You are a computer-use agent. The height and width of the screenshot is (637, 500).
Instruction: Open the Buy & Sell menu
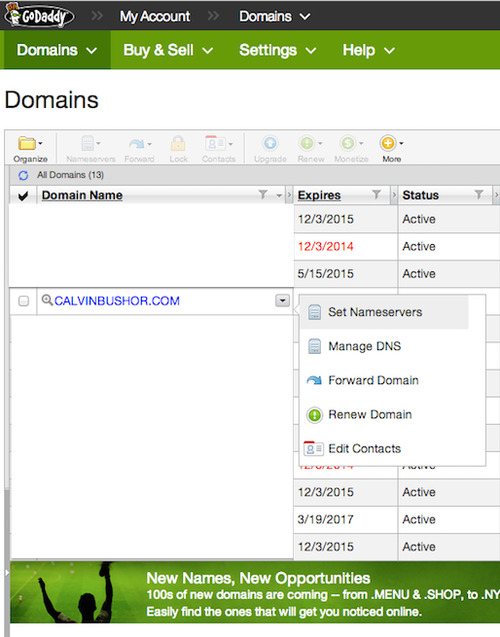[x=168, y=50]
